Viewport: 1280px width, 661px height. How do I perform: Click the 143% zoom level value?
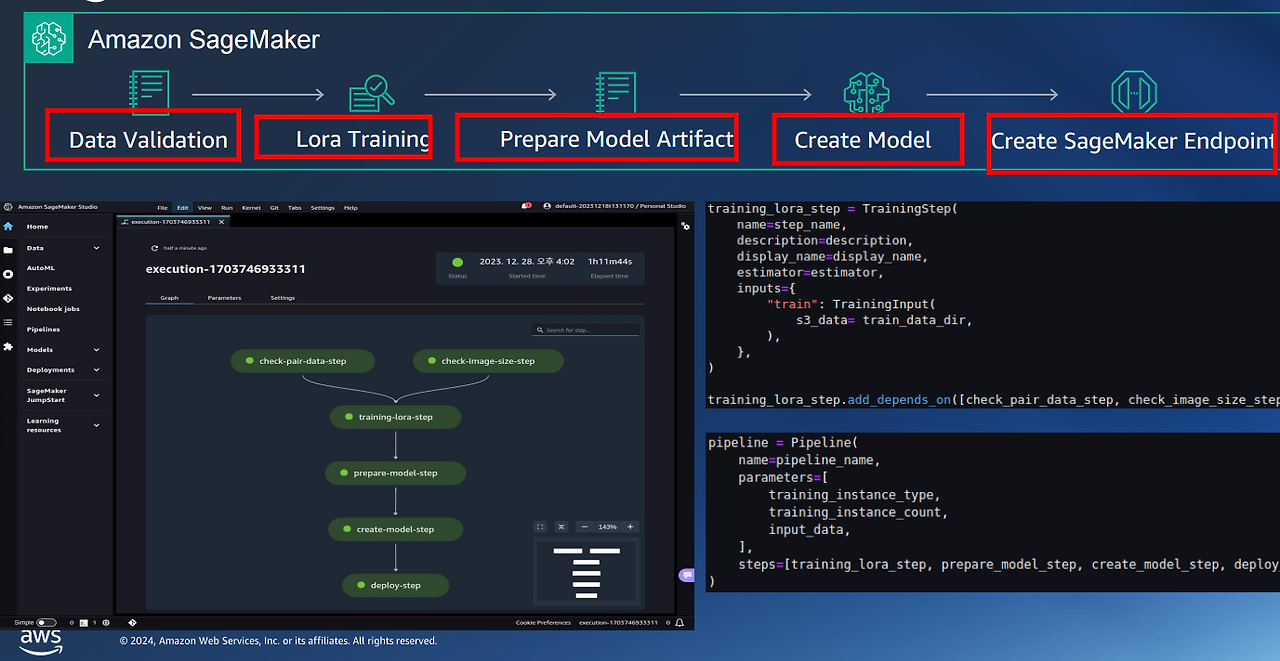(607, 527)
